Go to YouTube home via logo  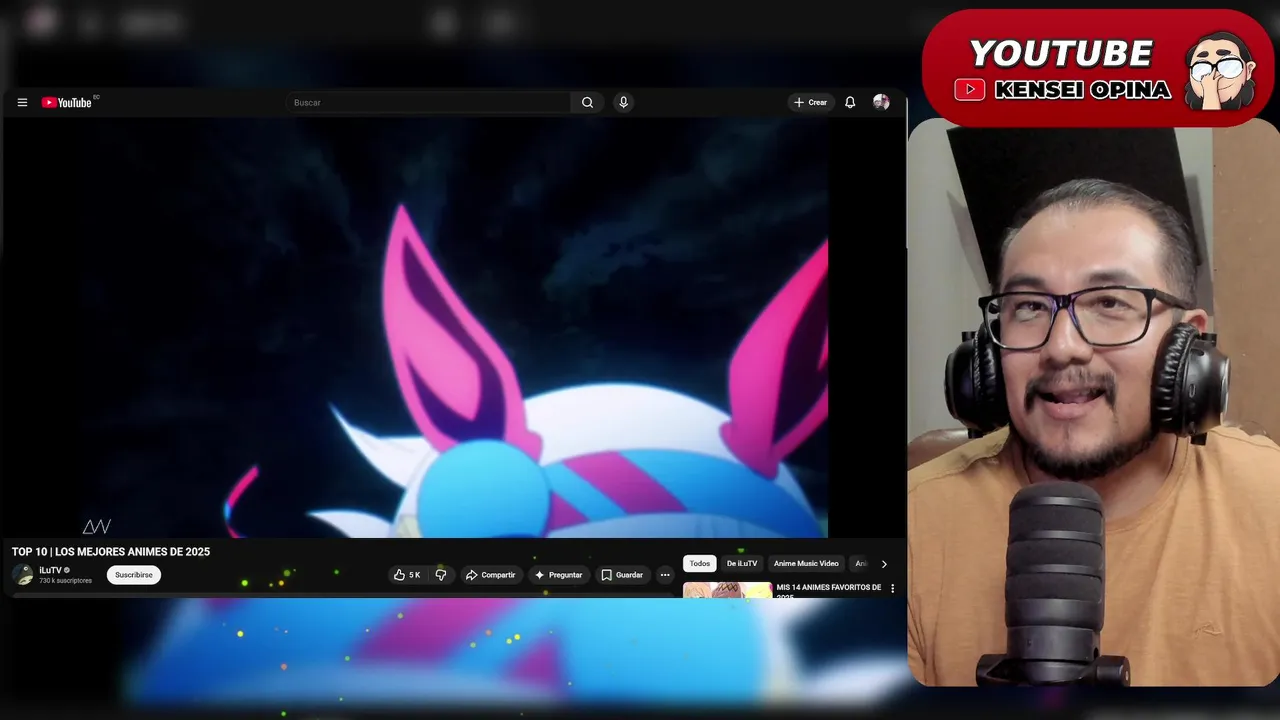(x=66, y=102)
